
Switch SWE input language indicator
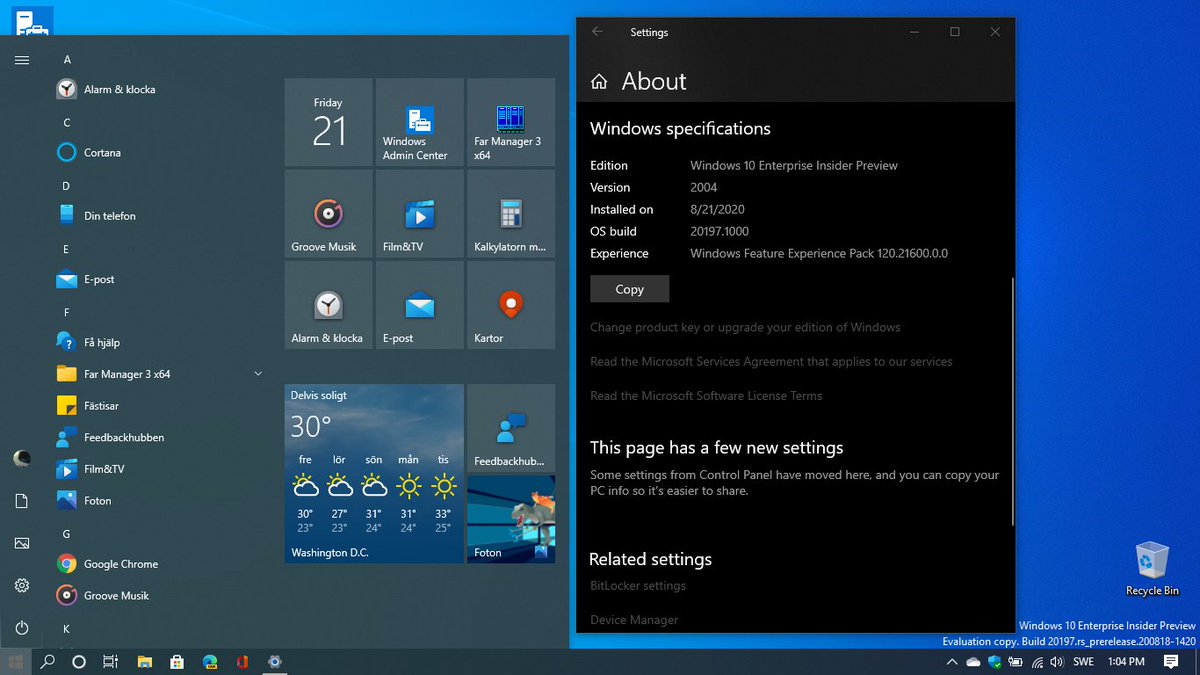(1084, 662)
